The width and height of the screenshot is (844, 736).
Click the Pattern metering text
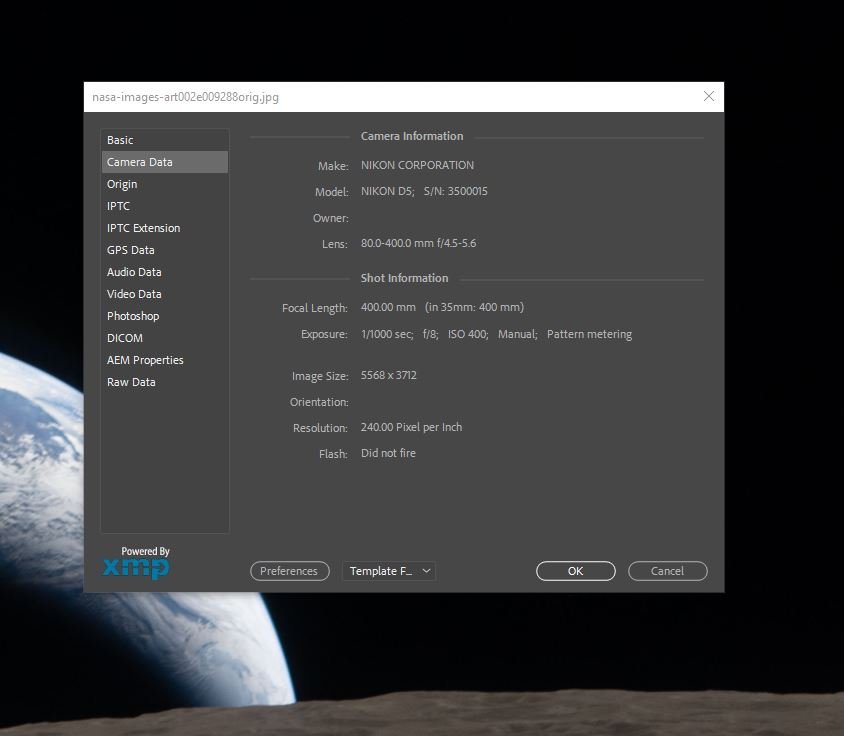[x=589, y=334]
